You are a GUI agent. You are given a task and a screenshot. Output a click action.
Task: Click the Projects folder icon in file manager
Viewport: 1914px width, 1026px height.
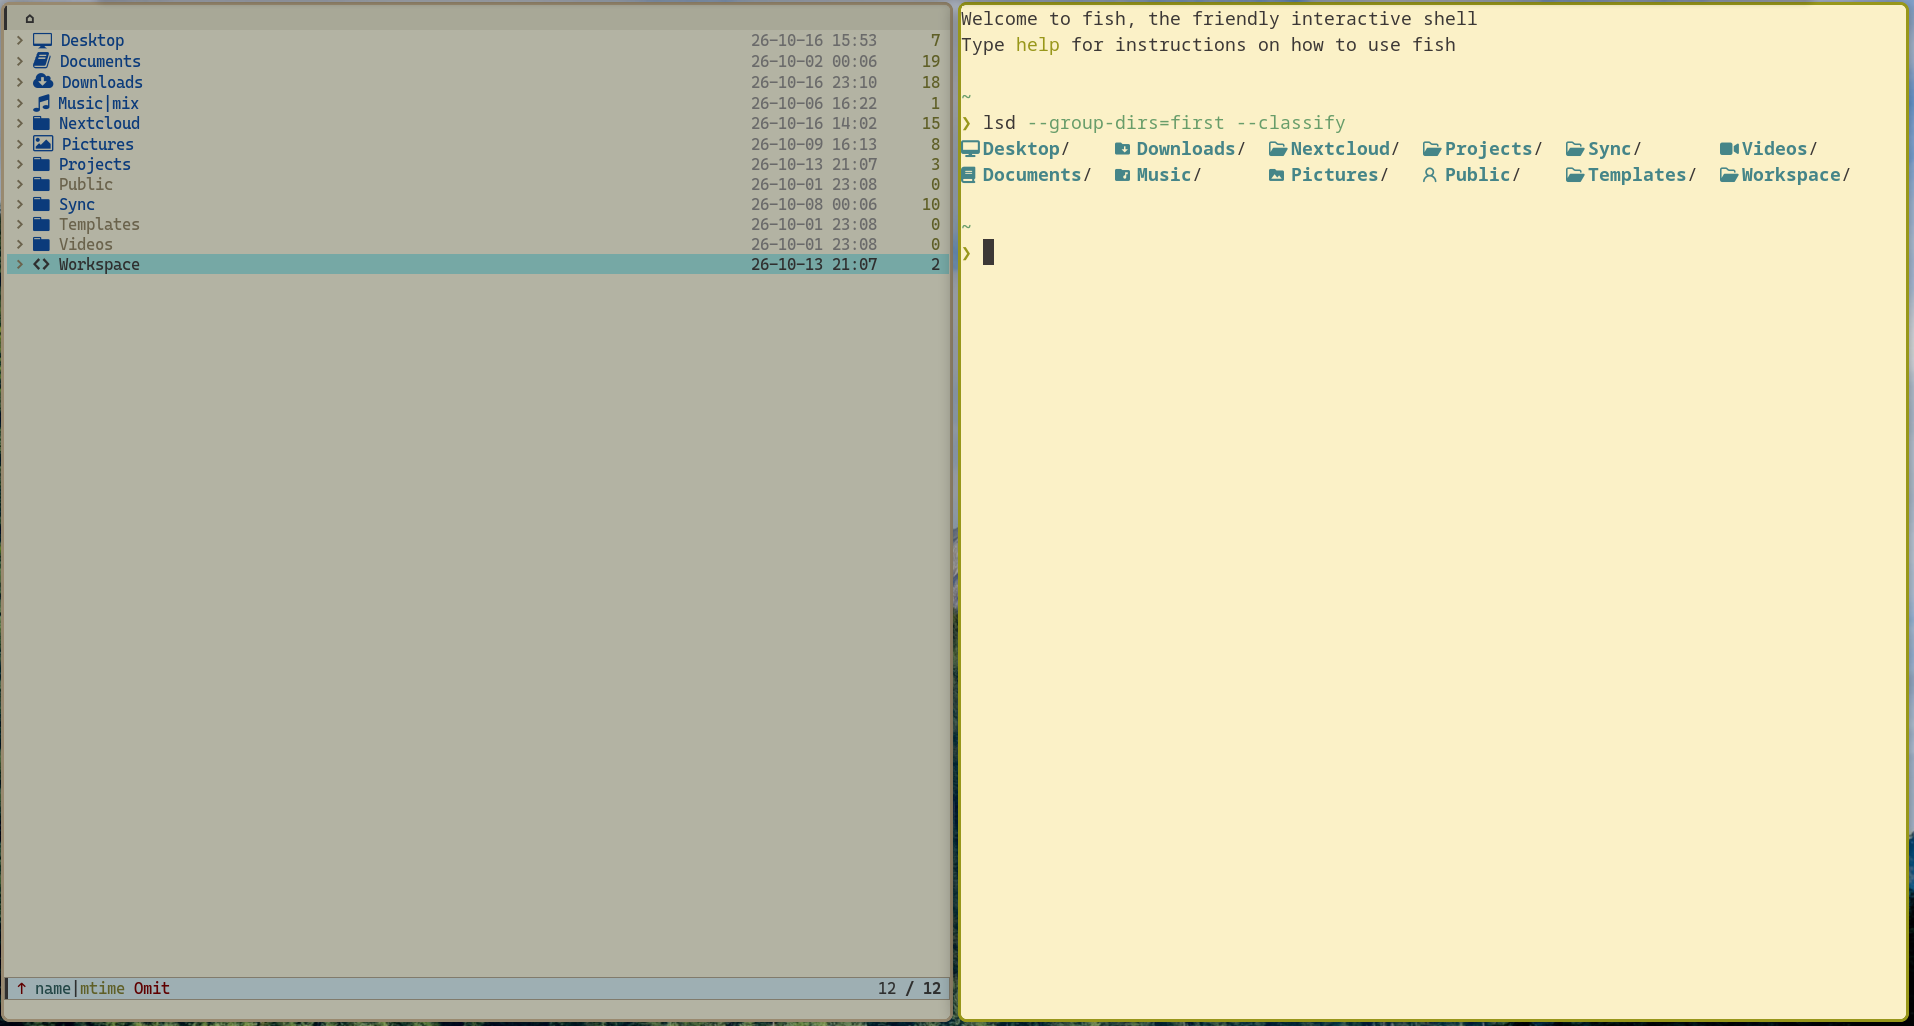[41, 164]
